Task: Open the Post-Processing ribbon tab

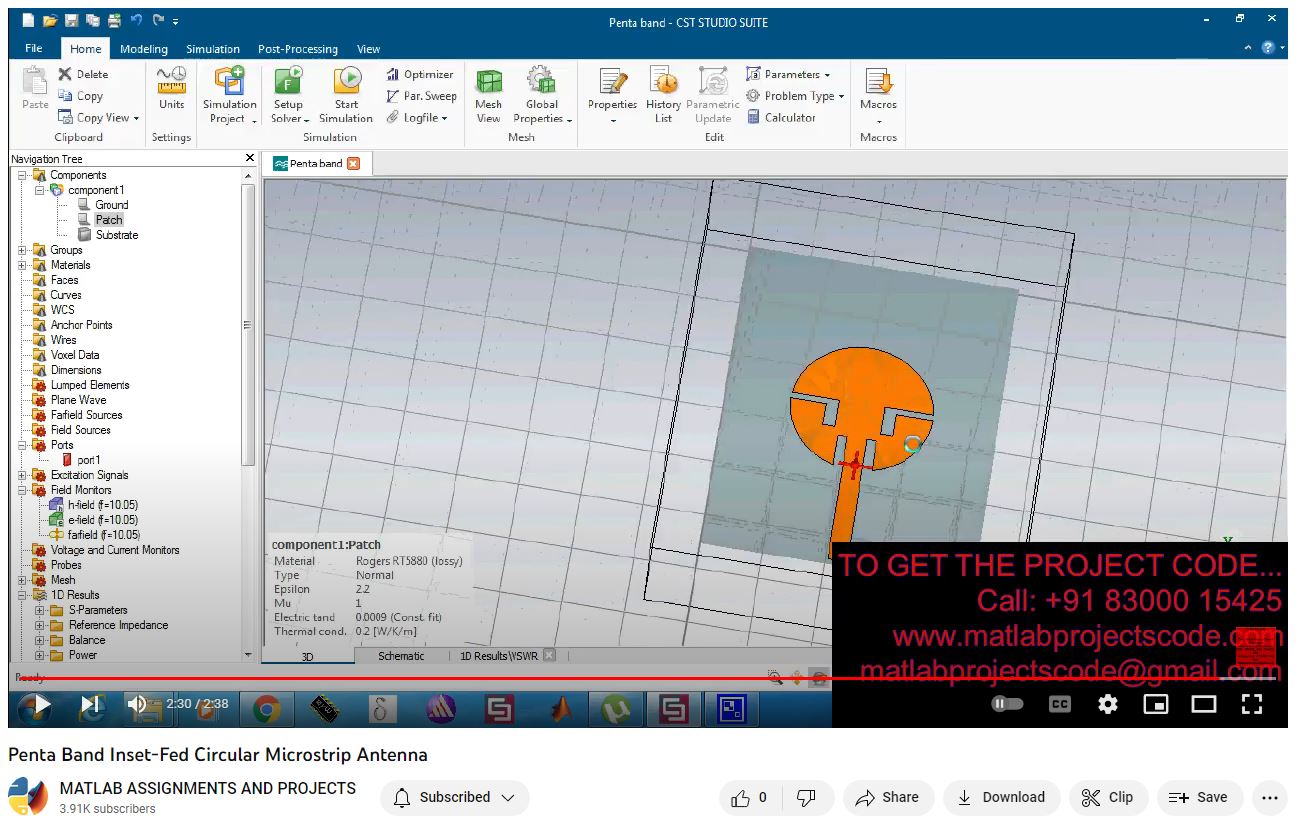Action: [297, 49]
